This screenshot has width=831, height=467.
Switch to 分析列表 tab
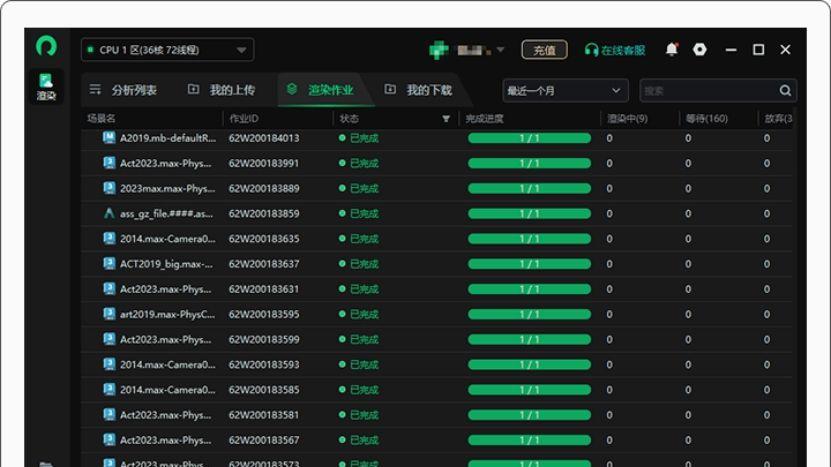(x=123, y=90)
